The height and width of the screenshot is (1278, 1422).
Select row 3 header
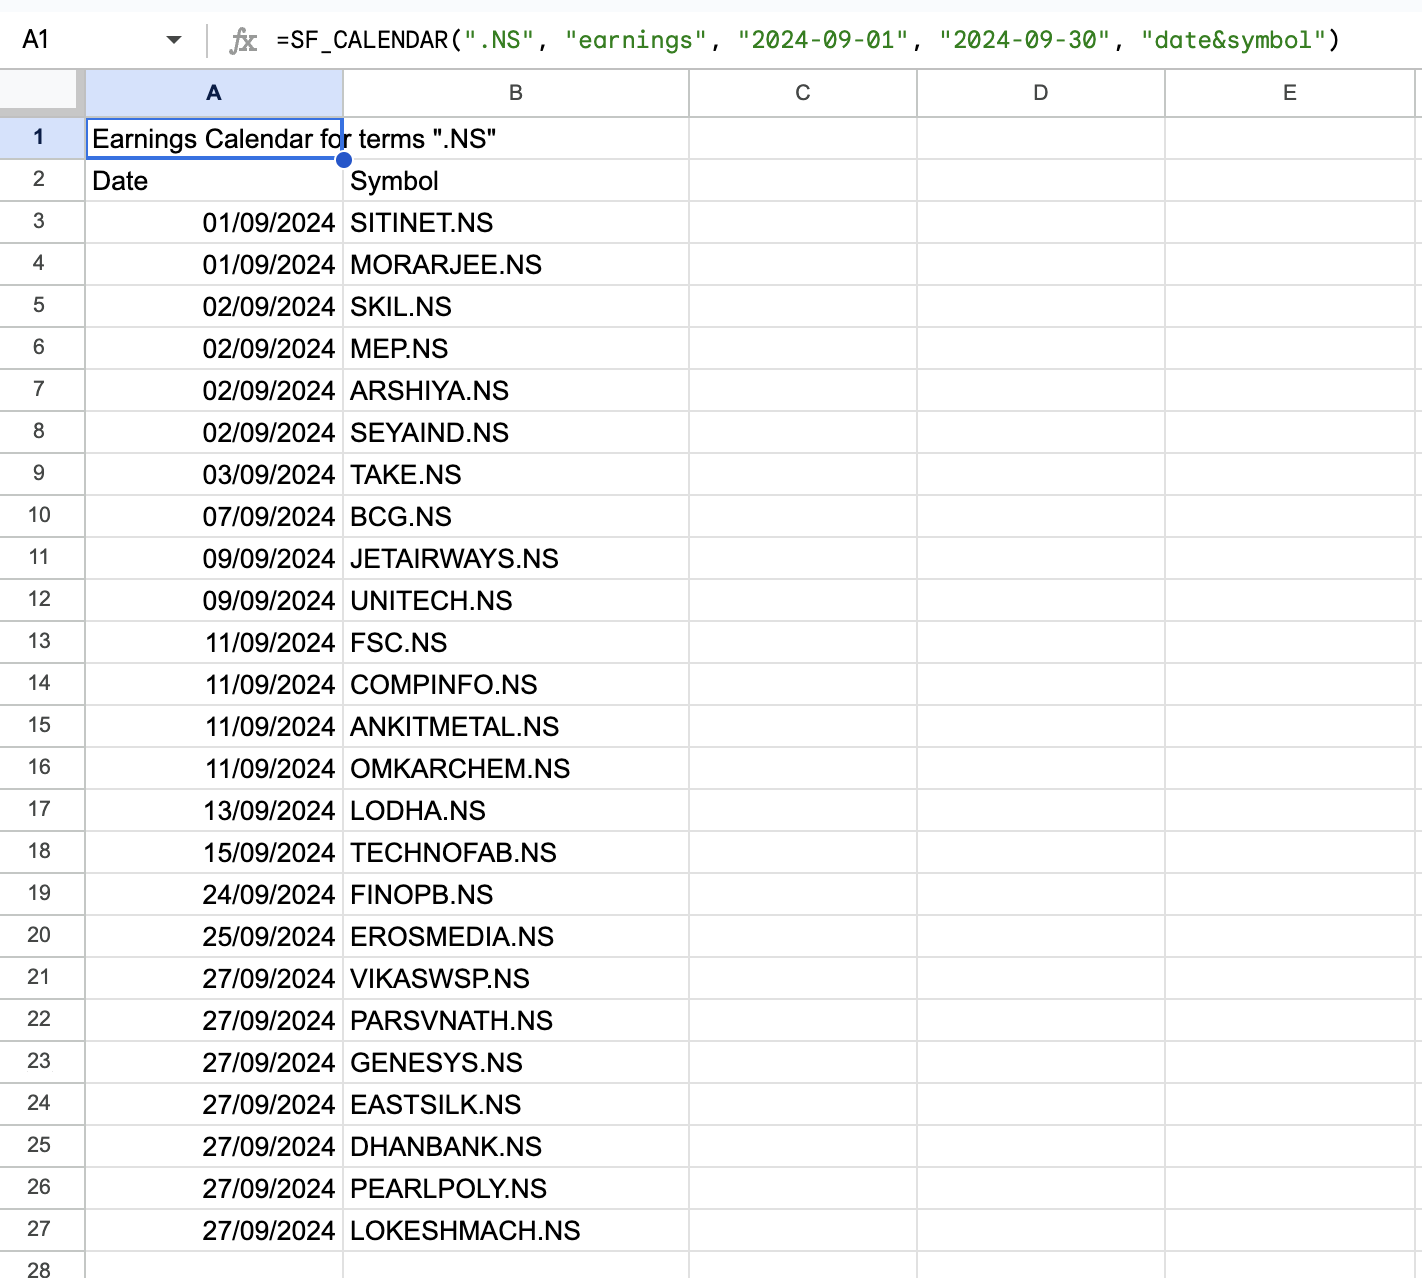(40, 222)
